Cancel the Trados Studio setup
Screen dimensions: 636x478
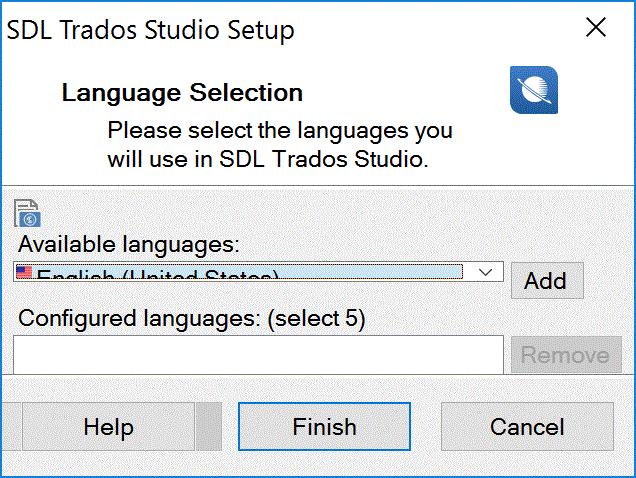point(527,426)
